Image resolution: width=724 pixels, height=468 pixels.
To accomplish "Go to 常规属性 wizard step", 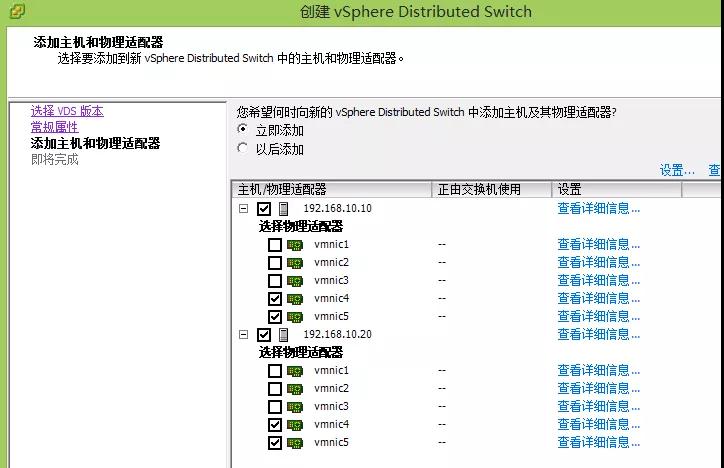I will tap(54, 127).
